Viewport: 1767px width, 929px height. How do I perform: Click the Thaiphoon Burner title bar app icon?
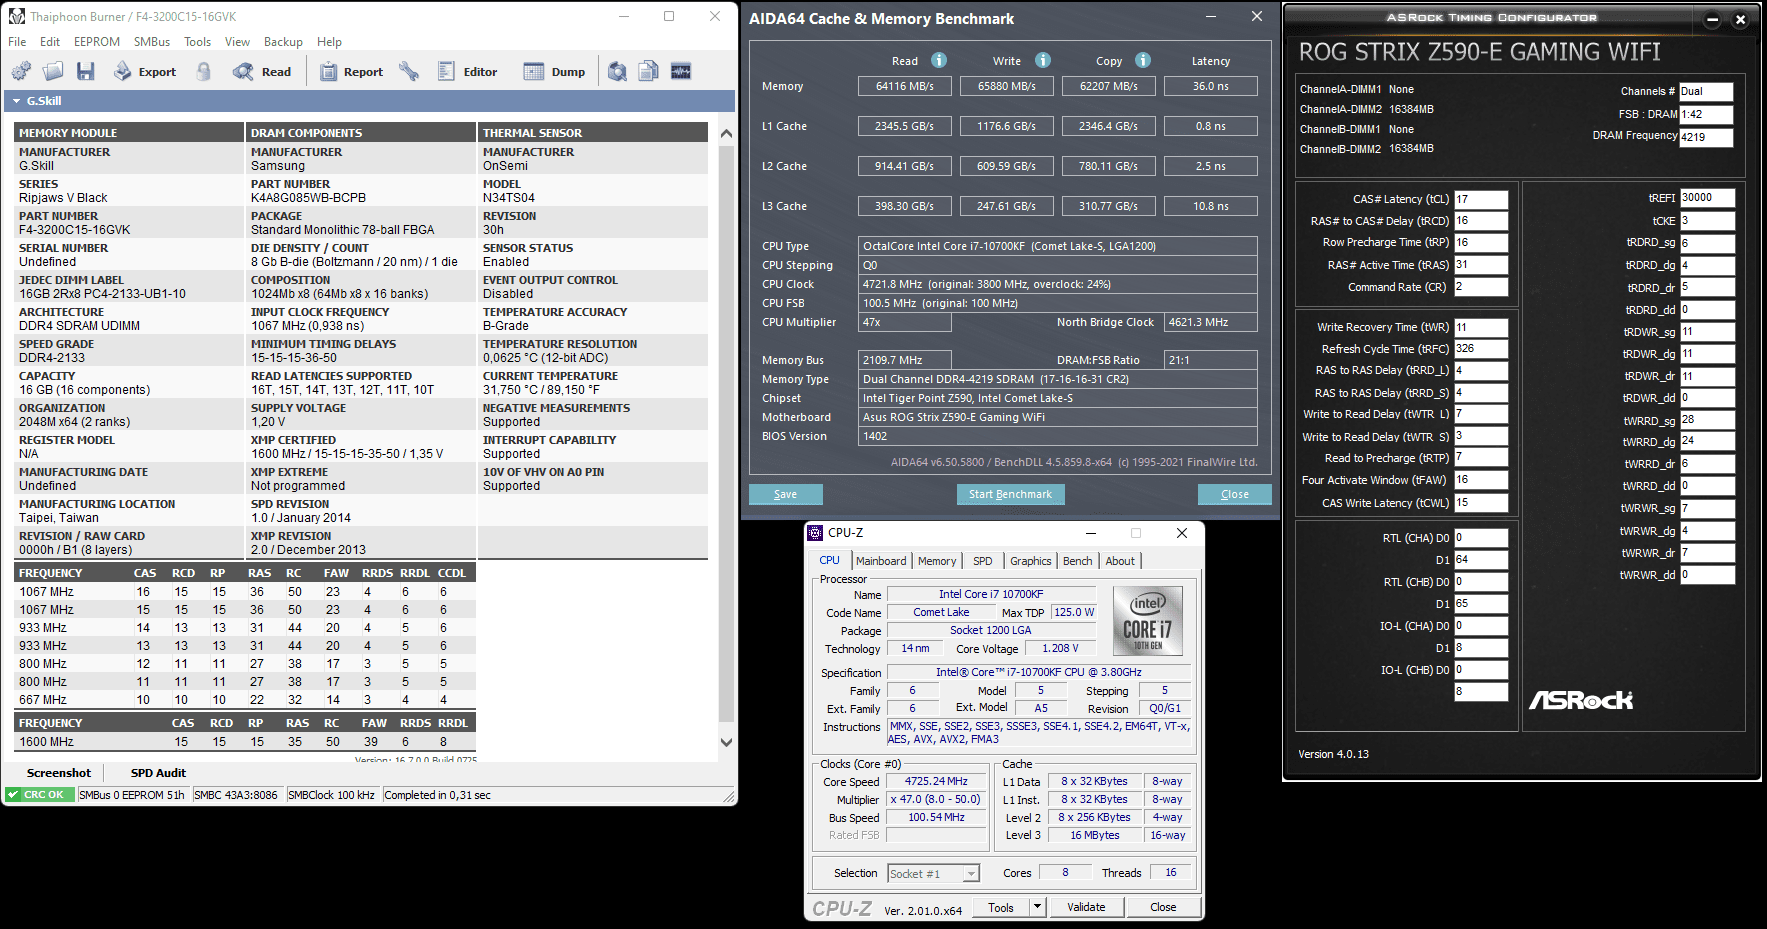(17, 16)
